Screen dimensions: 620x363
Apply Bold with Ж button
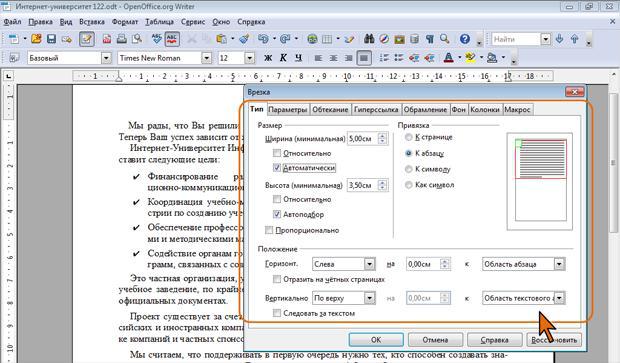pos(268,58)
